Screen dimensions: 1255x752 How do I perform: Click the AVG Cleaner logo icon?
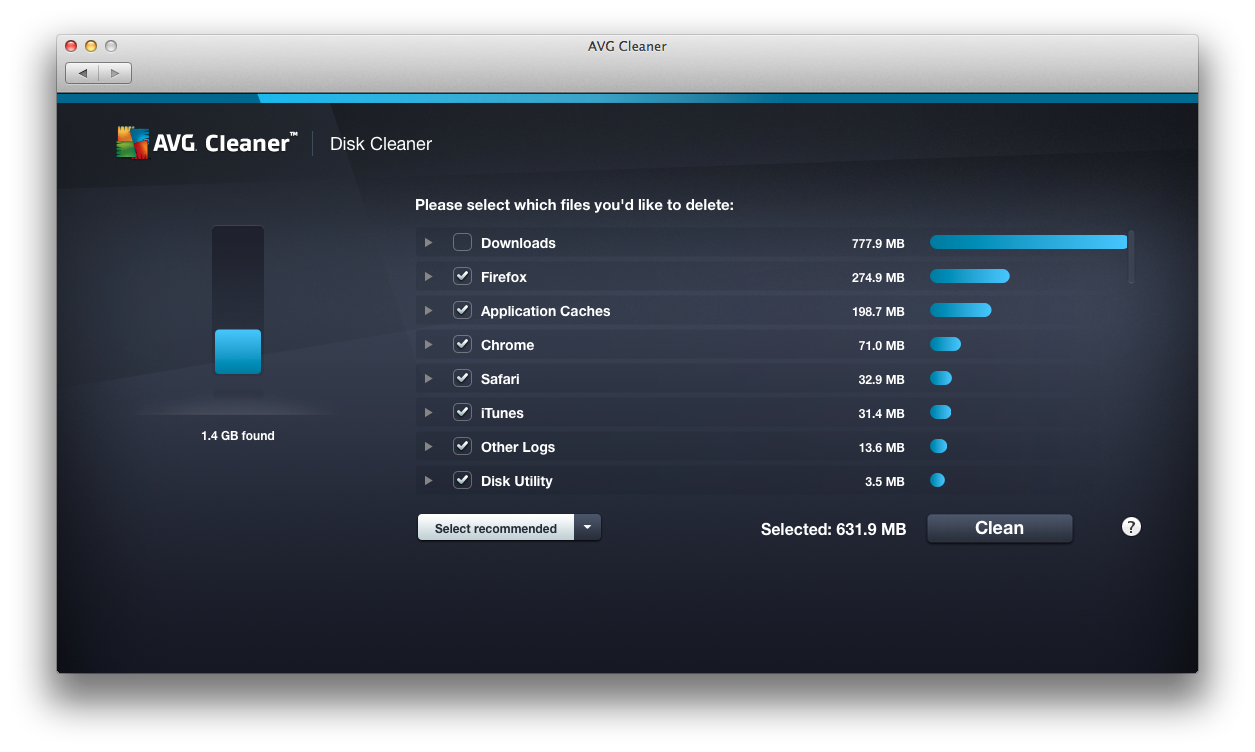click(132, 143)
